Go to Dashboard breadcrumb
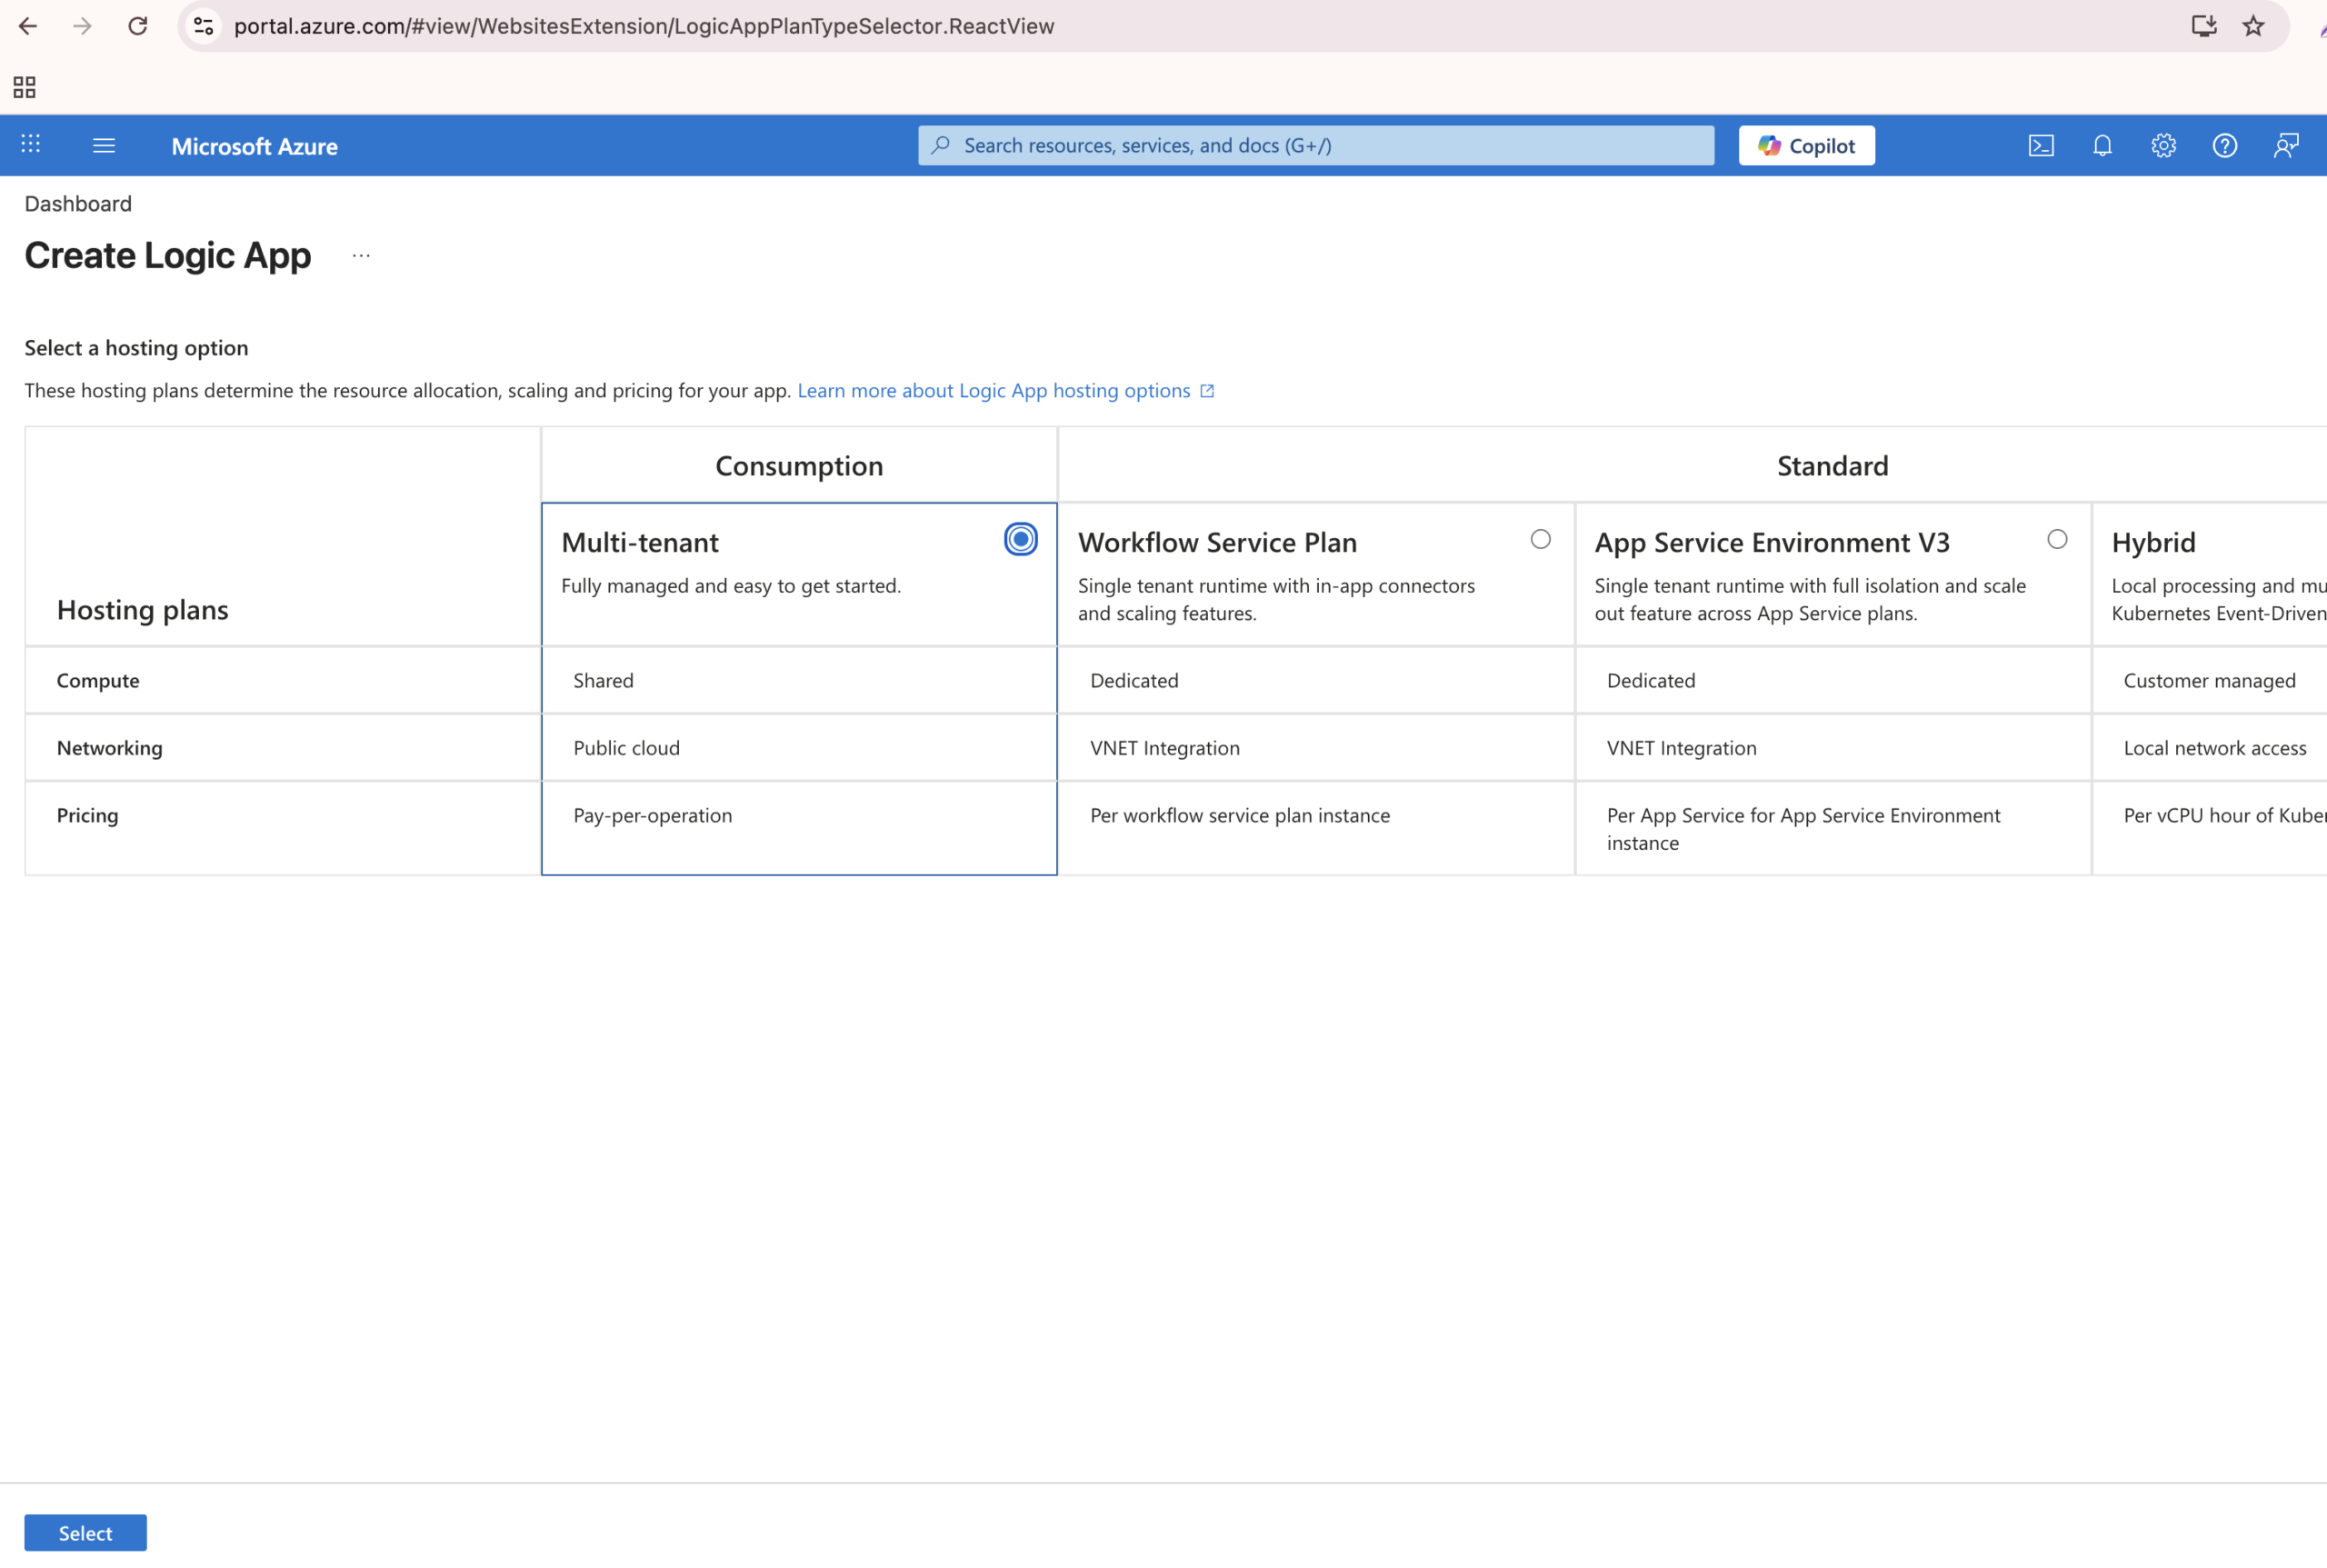The height and width of the screenshot is (1568, 2327). [78, 204]
